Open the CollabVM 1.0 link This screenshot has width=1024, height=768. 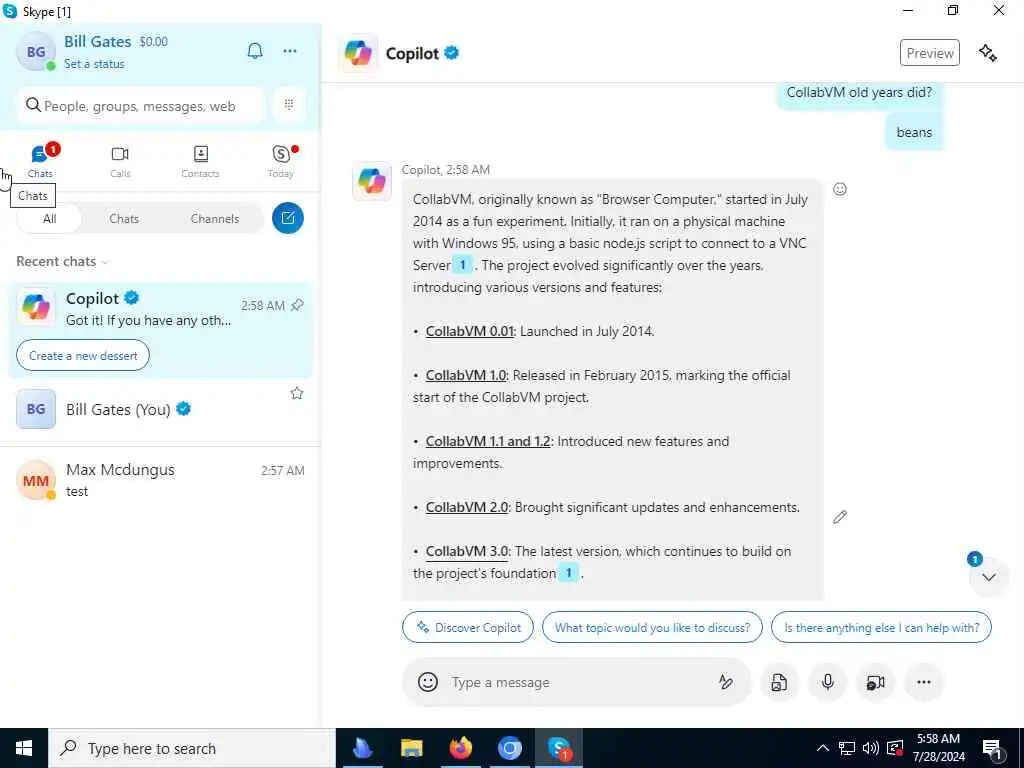(x=466, y=376)
